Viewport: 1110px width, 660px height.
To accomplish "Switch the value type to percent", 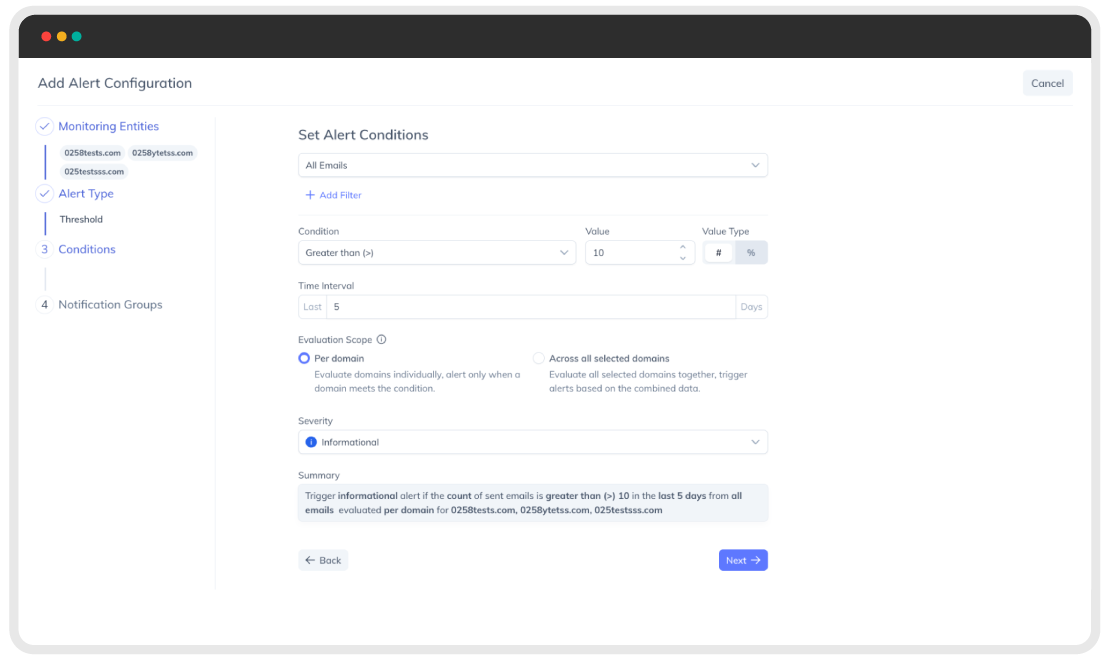I will [751, 253].
